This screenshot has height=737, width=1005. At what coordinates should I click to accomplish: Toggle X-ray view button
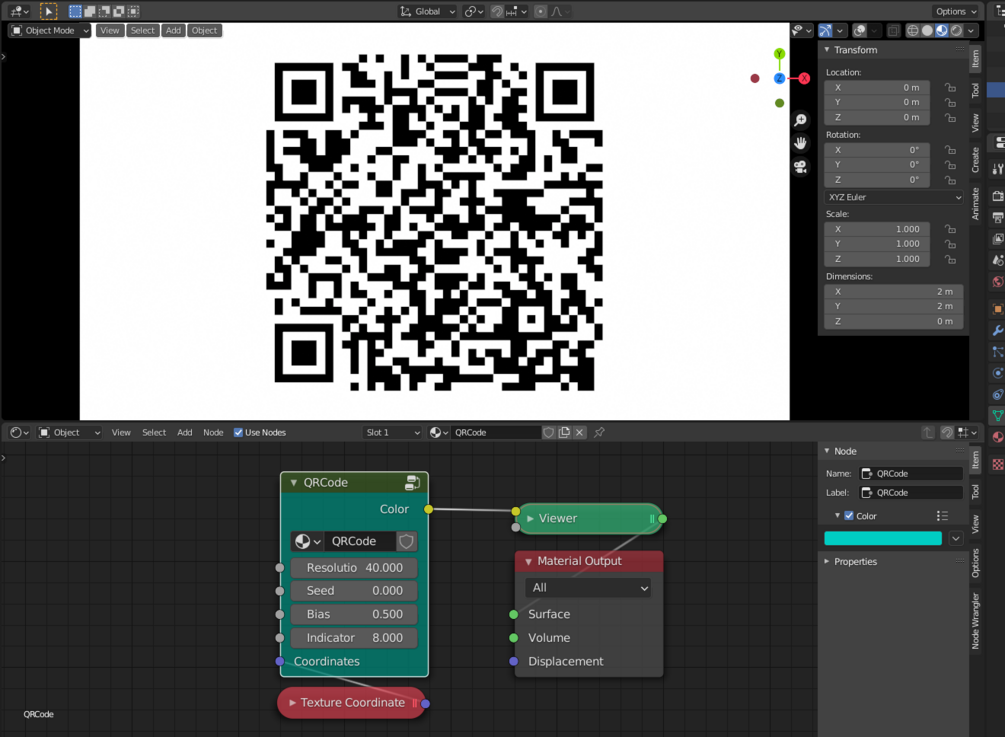(x=893, y=30)
